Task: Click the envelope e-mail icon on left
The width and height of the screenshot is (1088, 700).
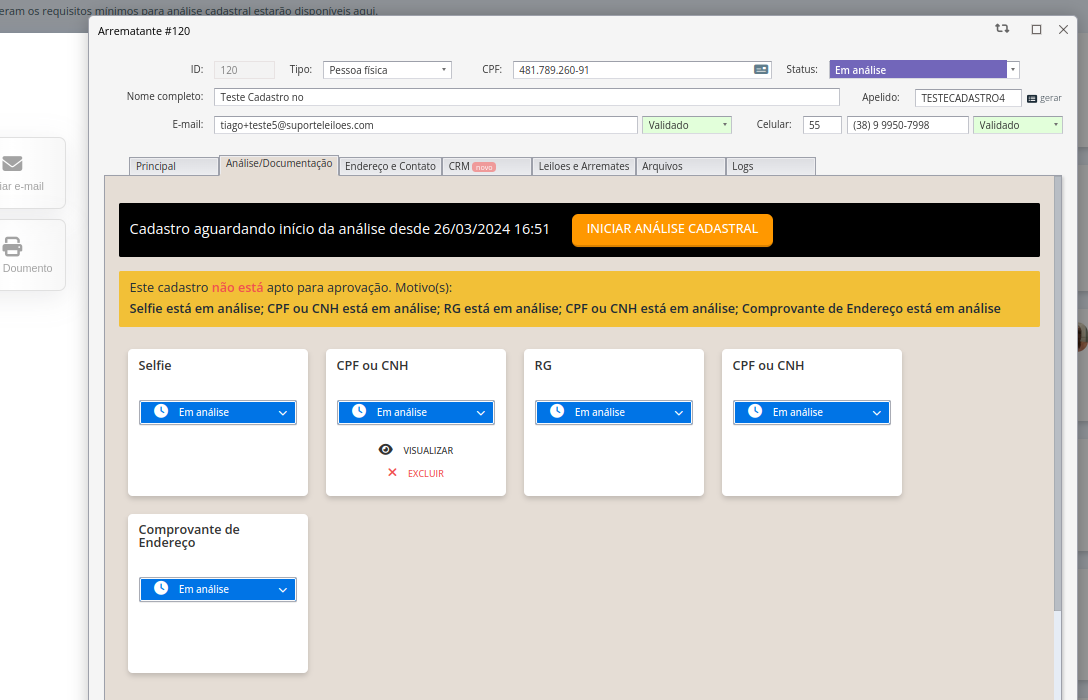Action: pyautogui.click(x=12, y=163)
